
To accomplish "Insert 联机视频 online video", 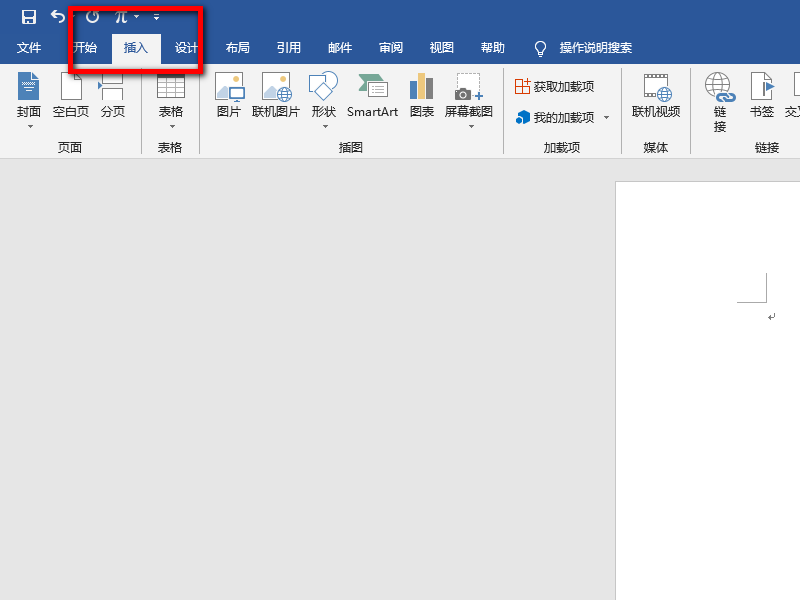I will [x=656, y=95].
